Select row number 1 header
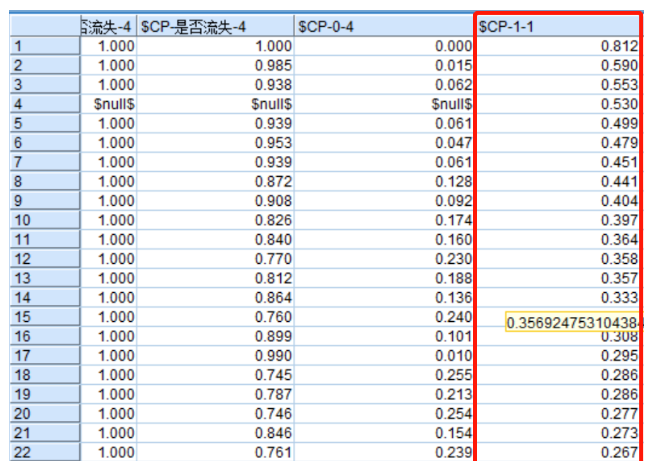649x461 pixels. coord(44,45)
